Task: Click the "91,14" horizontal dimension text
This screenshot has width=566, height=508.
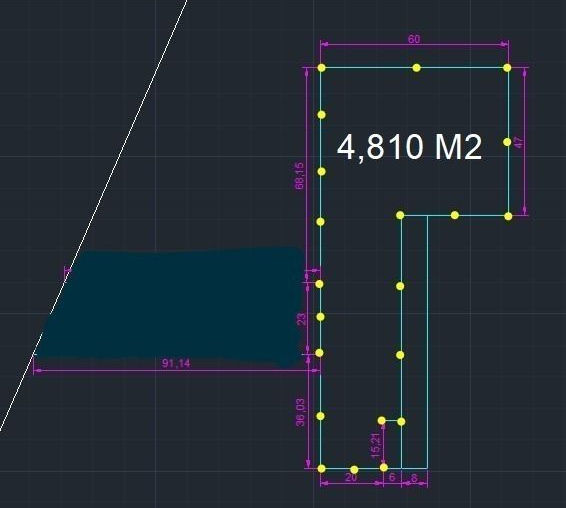Action: click(176, 363)
